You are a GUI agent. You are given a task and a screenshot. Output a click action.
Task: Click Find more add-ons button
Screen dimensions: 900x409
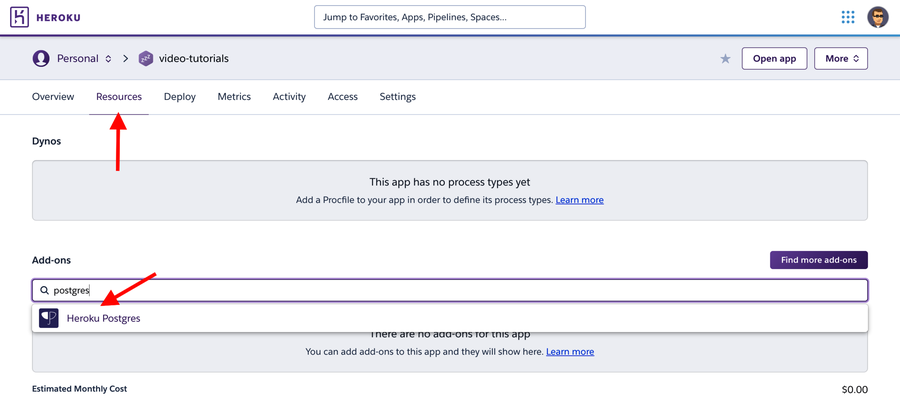click(818, 260)
